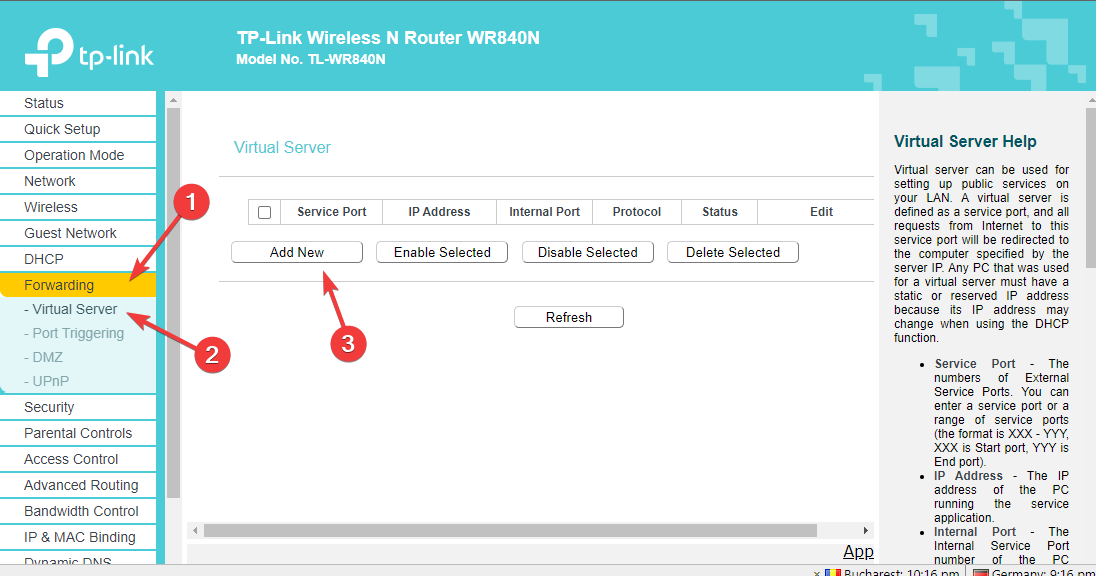The width and height of the screenshot is (1096, 576).
Task: Click the Model No. TL-WR840N text
Action: coord(310,59)
